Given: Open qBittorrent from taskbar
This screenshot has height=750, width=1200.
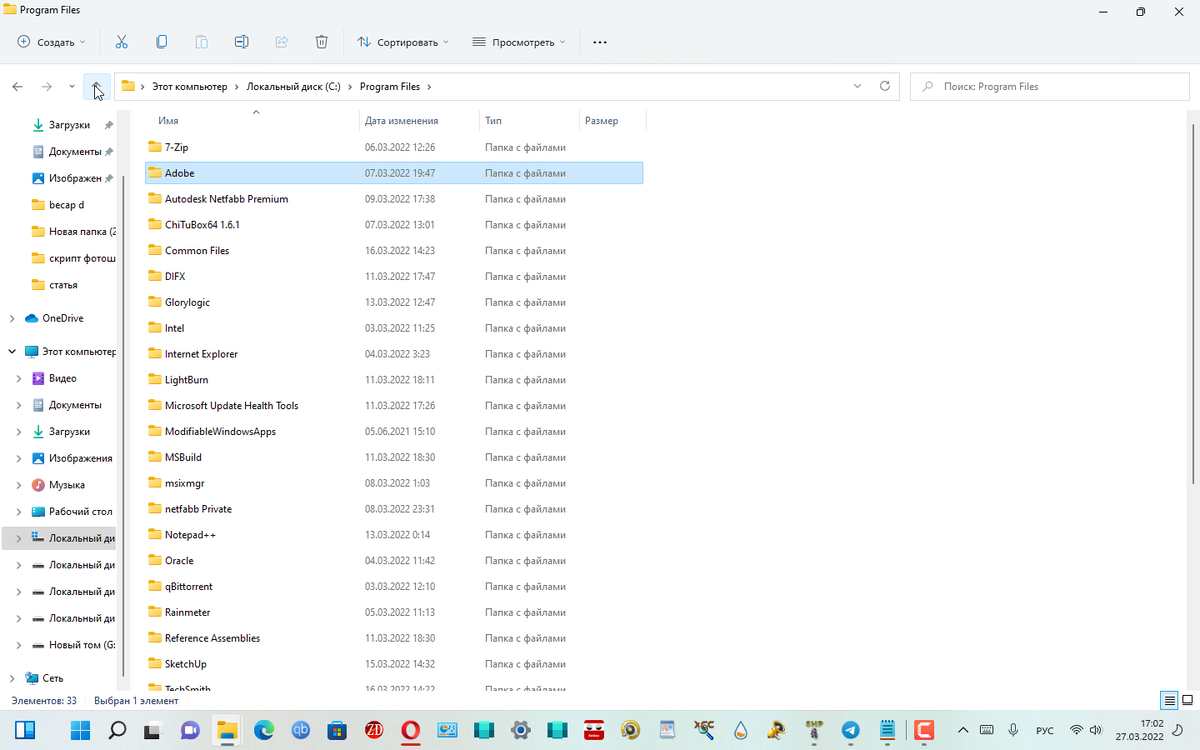Looking at the screenshot, I should [x=300, y=730].
